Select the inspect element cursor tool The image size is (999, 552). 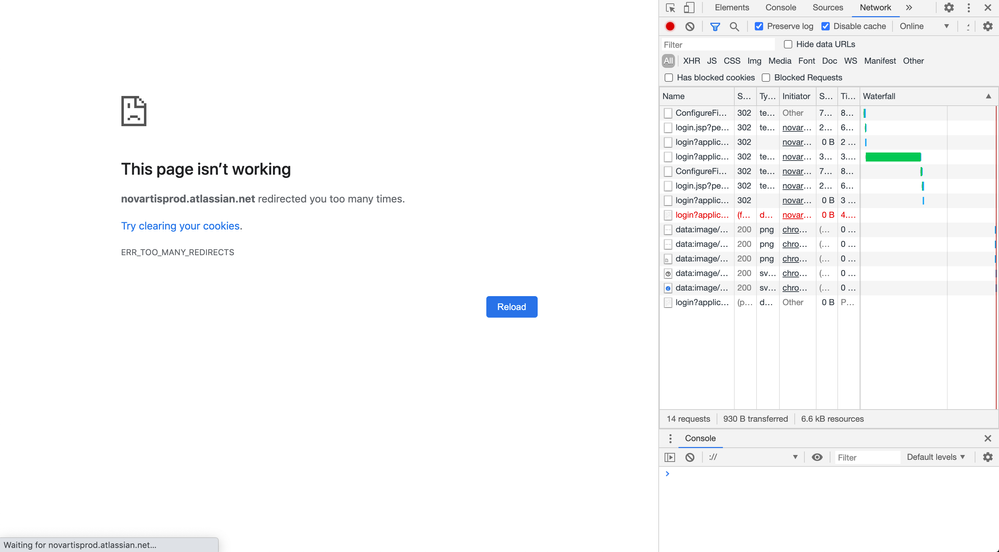(670, 8)
